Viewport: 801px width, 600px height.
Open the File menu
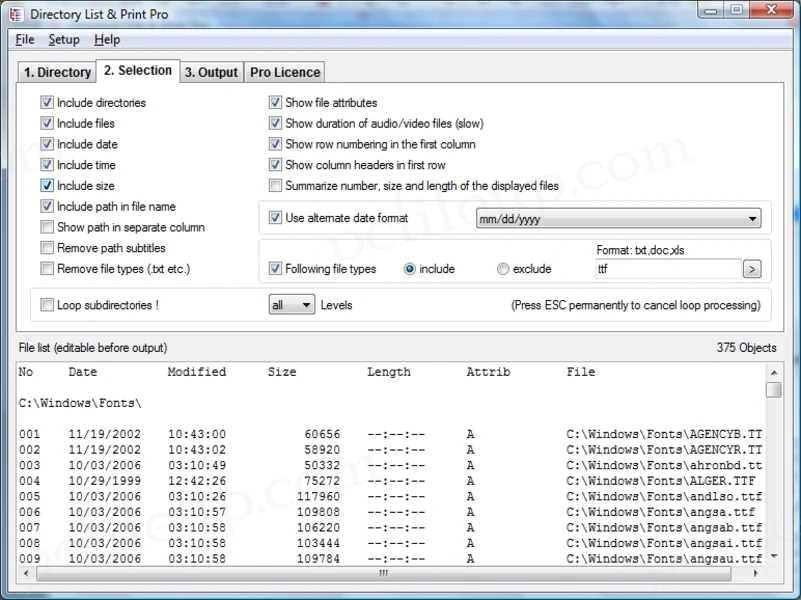coord(24,40)
